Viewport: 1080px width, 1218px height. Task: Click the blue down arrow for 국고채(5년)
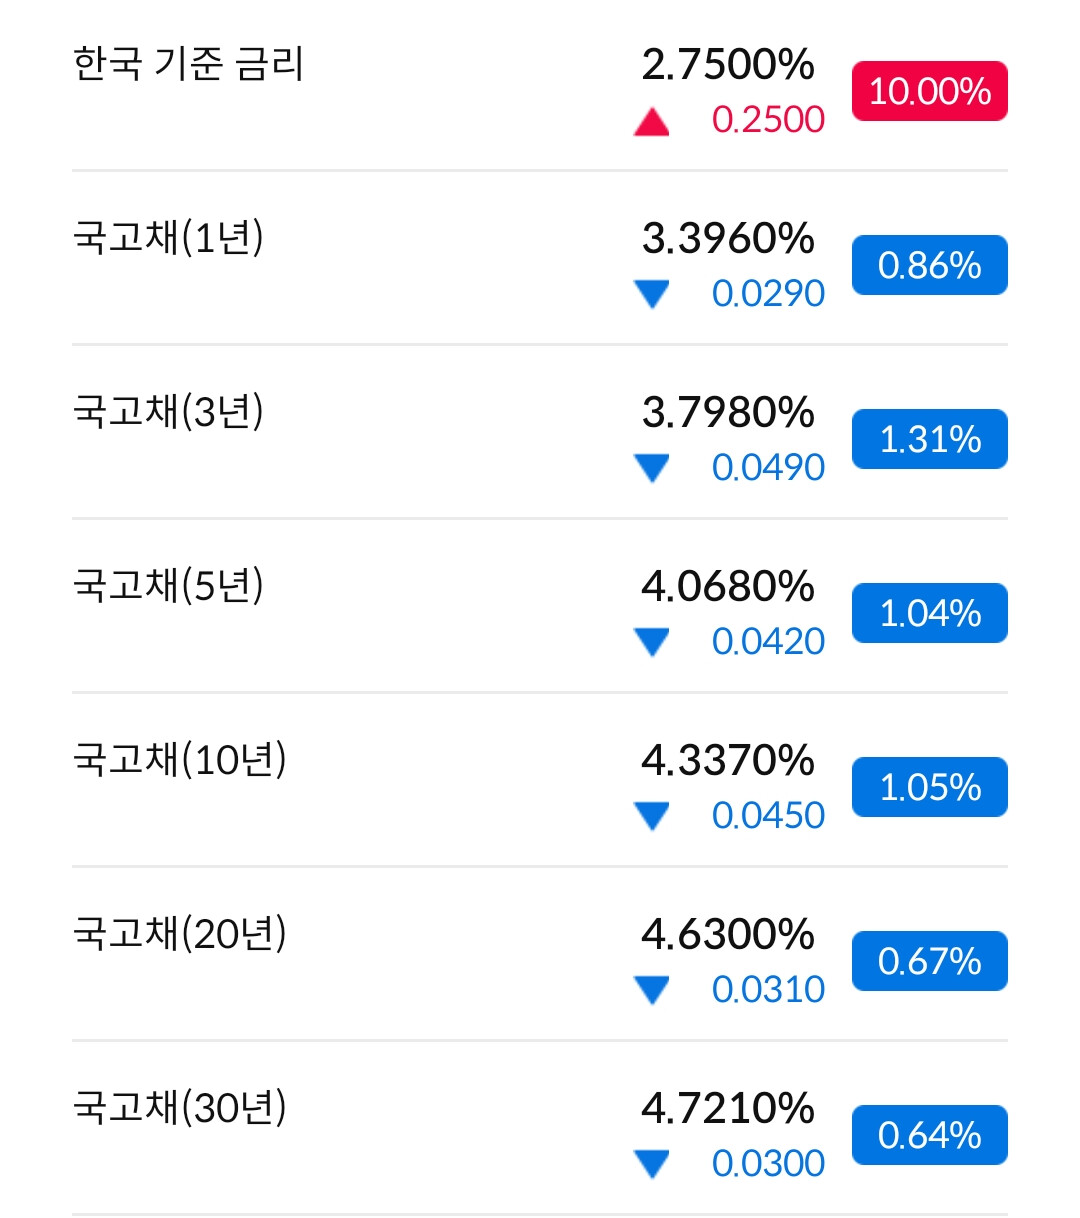point(652,642)
